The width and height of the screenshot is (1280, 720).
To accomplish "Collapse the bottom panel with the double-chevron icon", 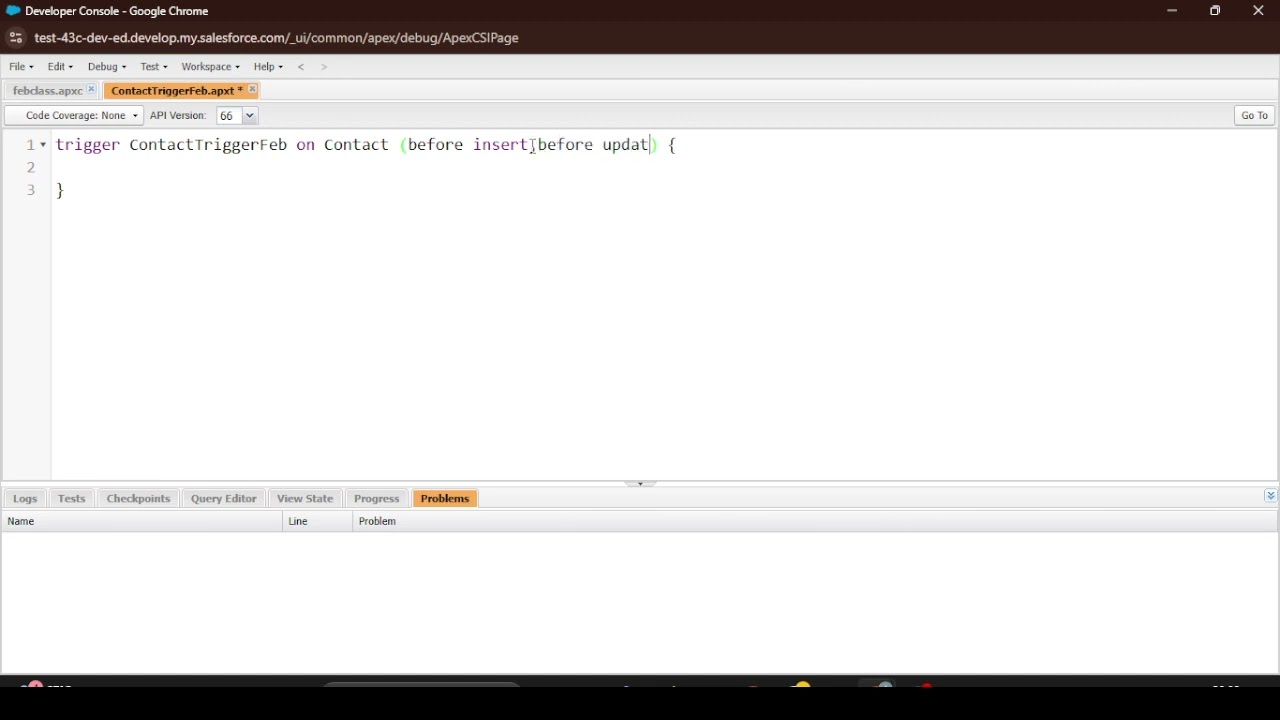I will tap(1270, 496).
